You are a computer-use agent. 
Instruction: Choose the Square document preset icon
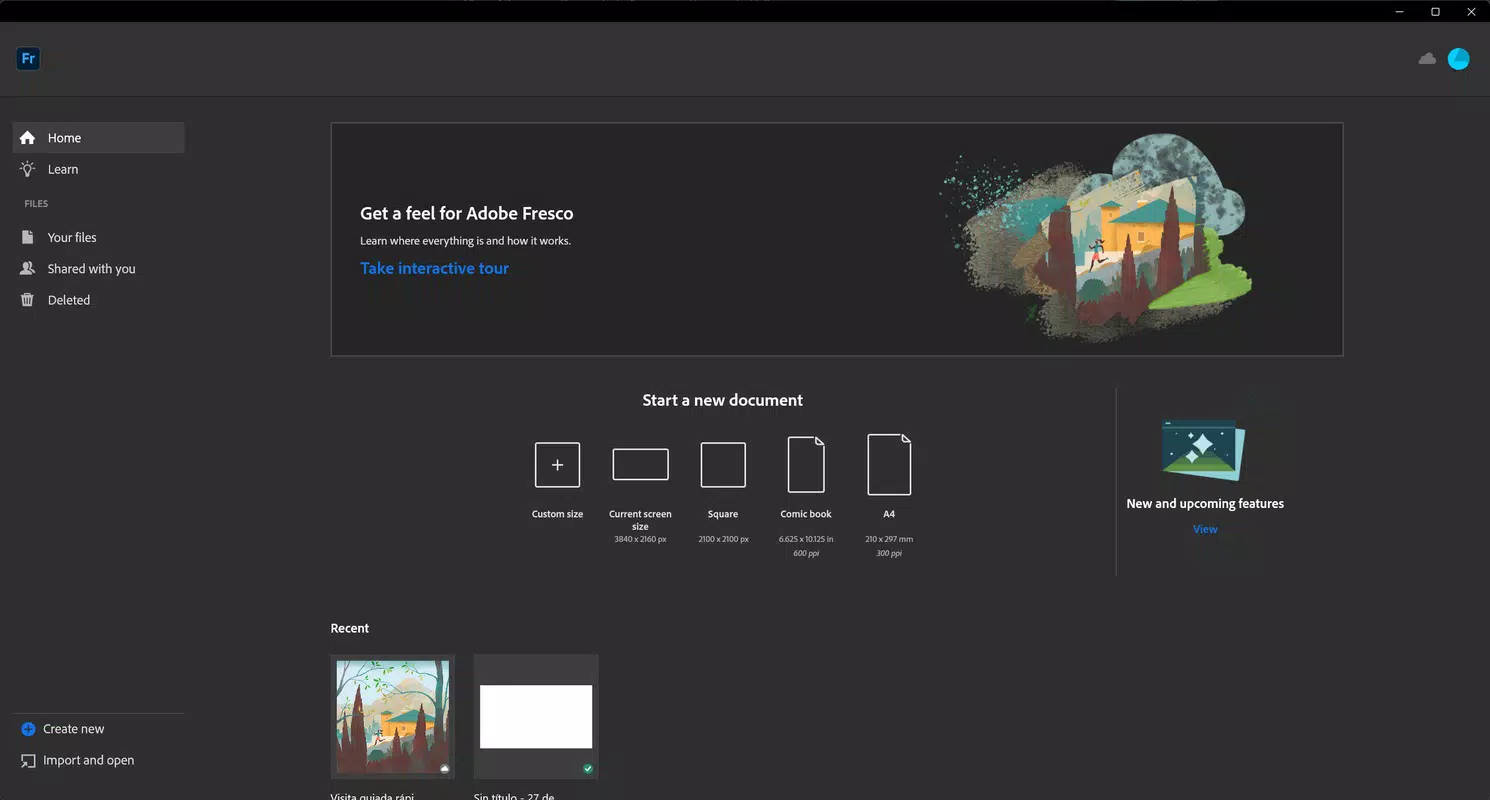pyautogui.click(x=723, y=465)
